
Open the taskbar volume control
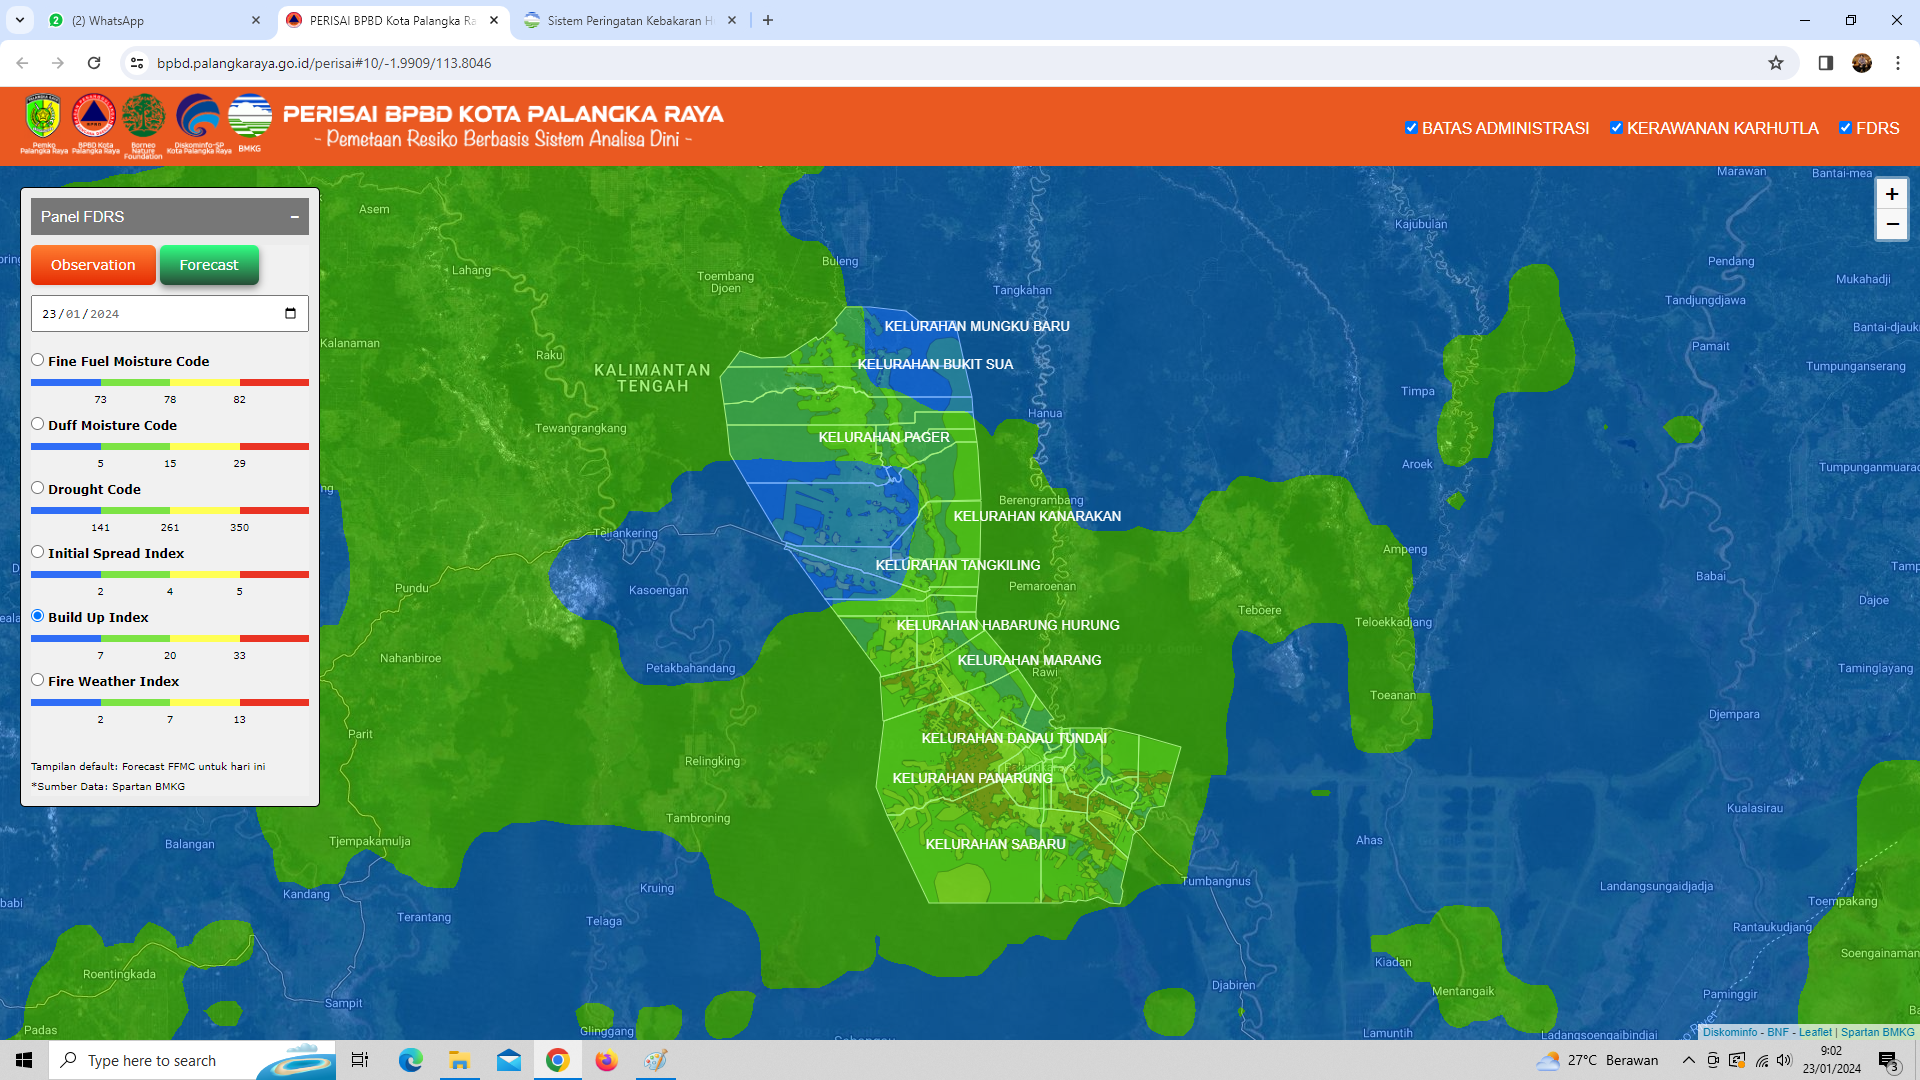pos(1784,1060)
